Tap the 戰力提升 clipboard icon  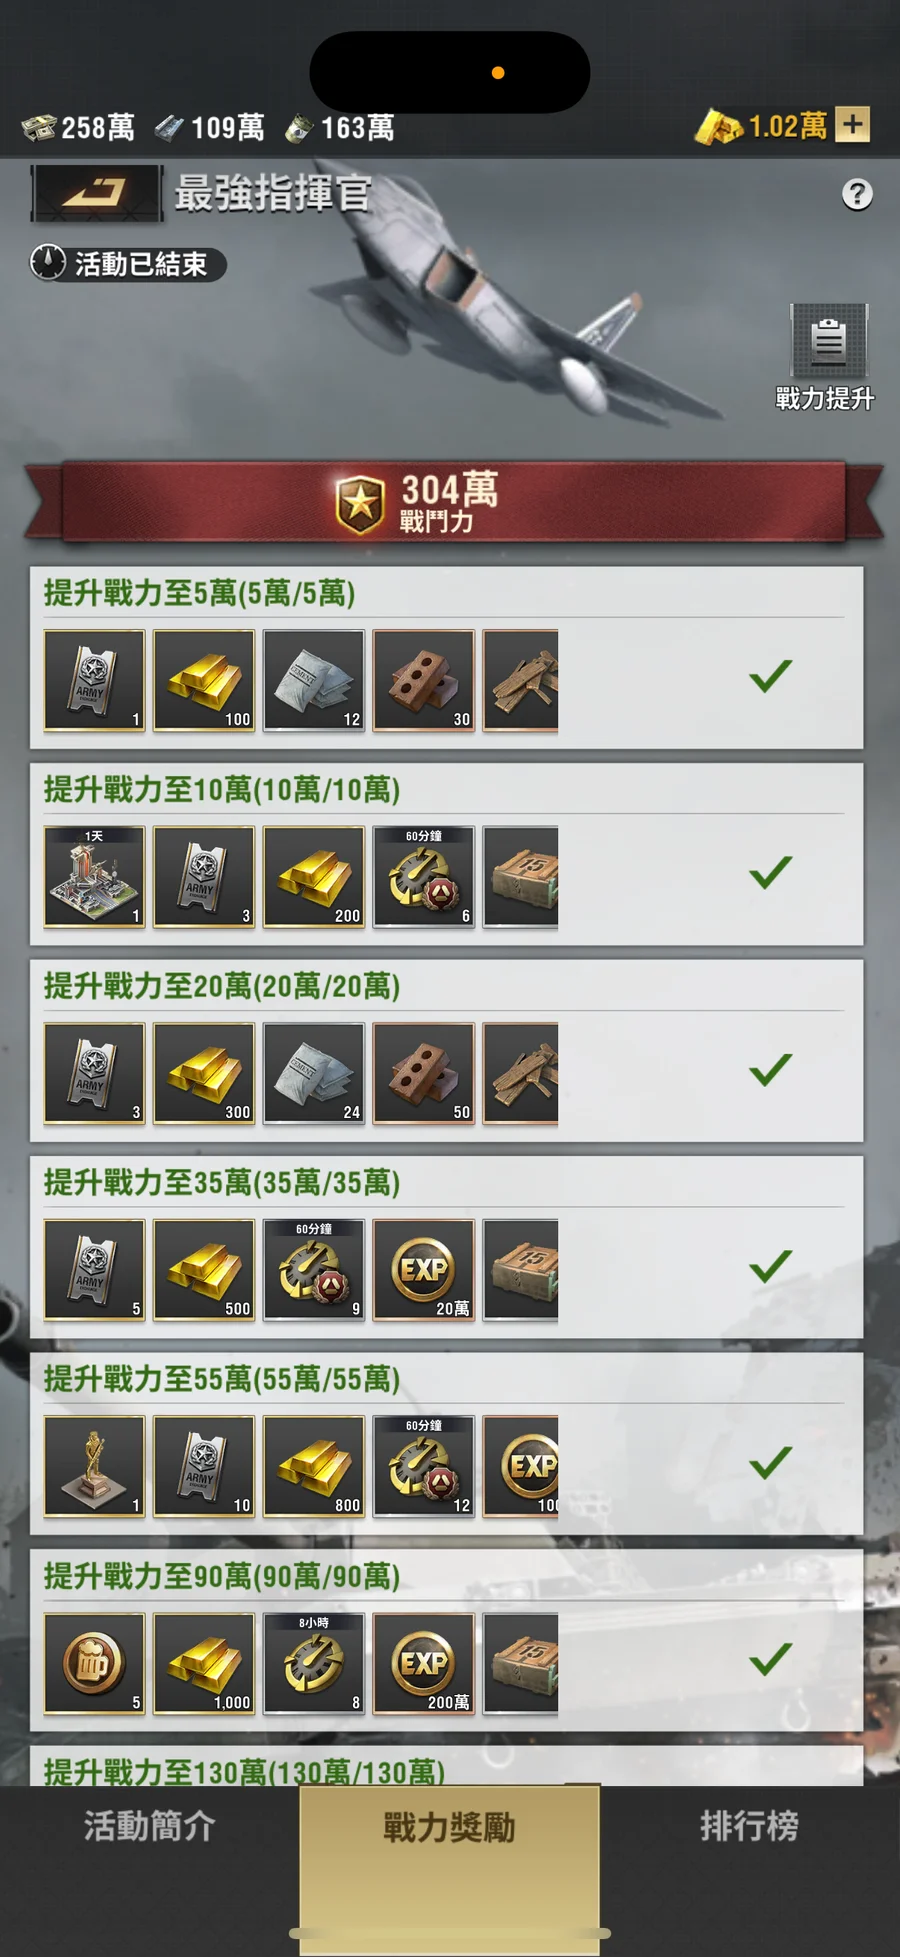click(x=829, y=341)
